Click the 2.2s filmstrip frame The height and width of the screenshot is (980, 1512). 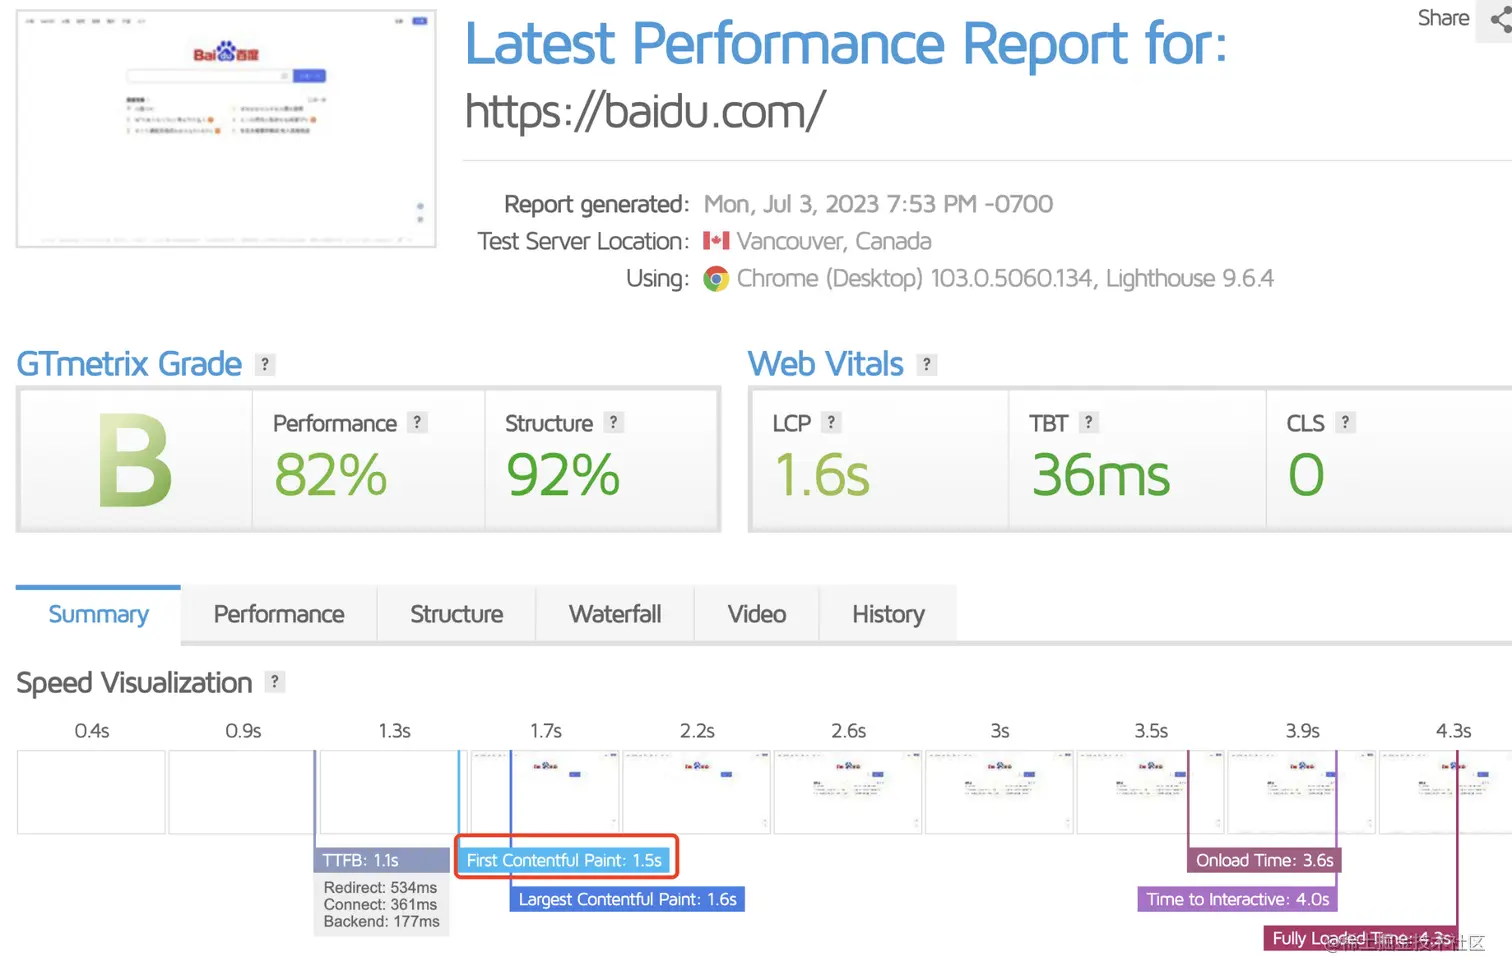pyautogui.click(x=696, y=791)
